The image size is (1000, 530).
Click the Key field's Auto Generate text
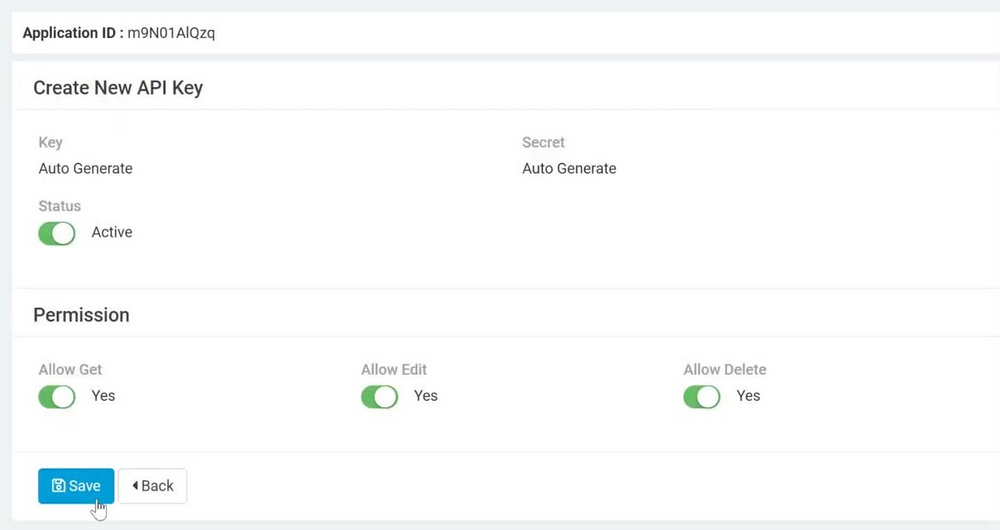[x=85, y=168]
